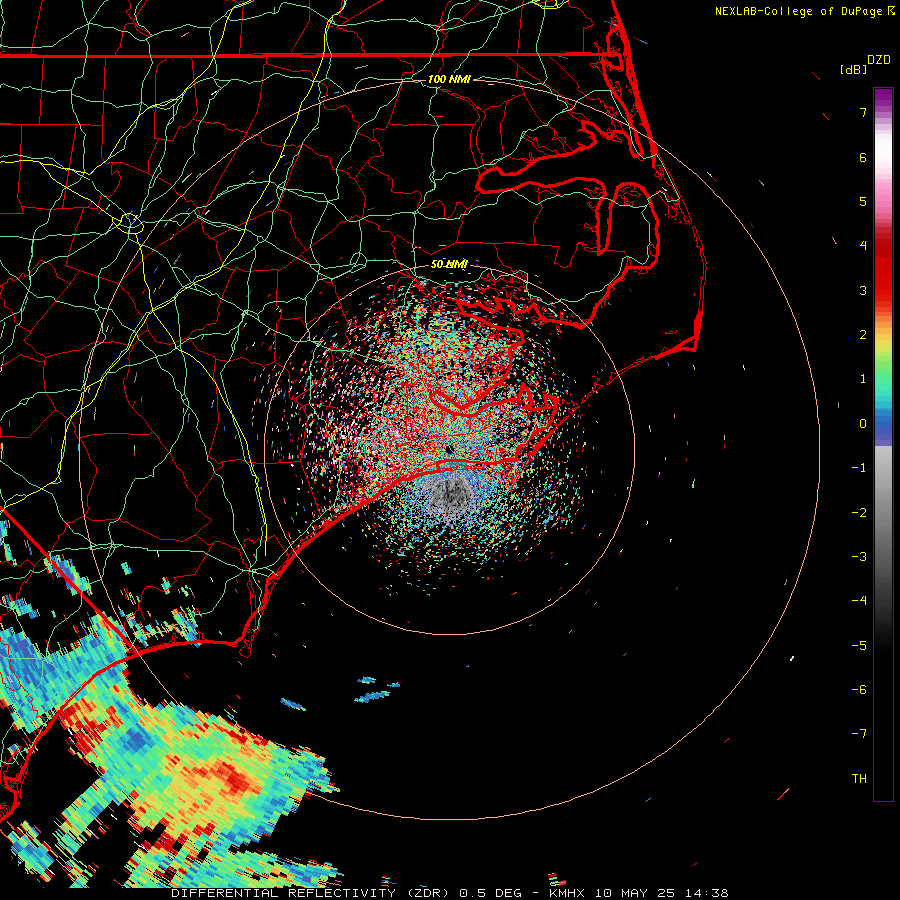Click the 0 value on the scale
This screenshot has width=900, height=900.
coord(863,424)
